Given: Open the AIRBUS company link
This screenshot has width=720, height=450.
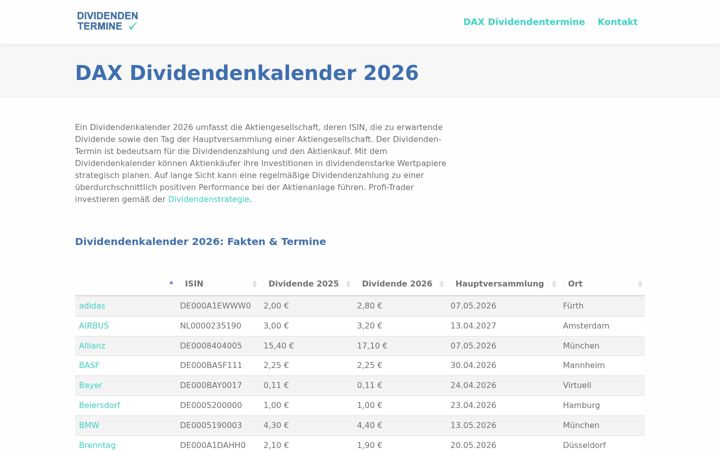Looking at the screenshot, I should coord(94,326).
